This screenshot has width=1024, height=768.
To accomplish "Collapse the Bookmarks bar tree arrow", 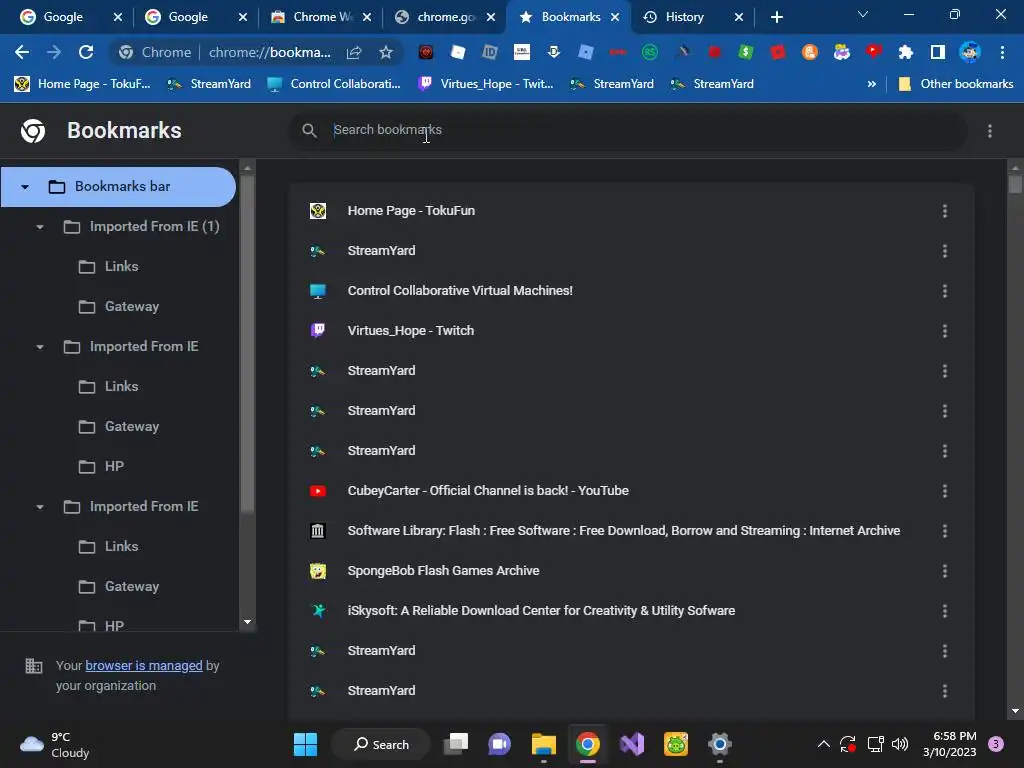I will tap(25, 187).
